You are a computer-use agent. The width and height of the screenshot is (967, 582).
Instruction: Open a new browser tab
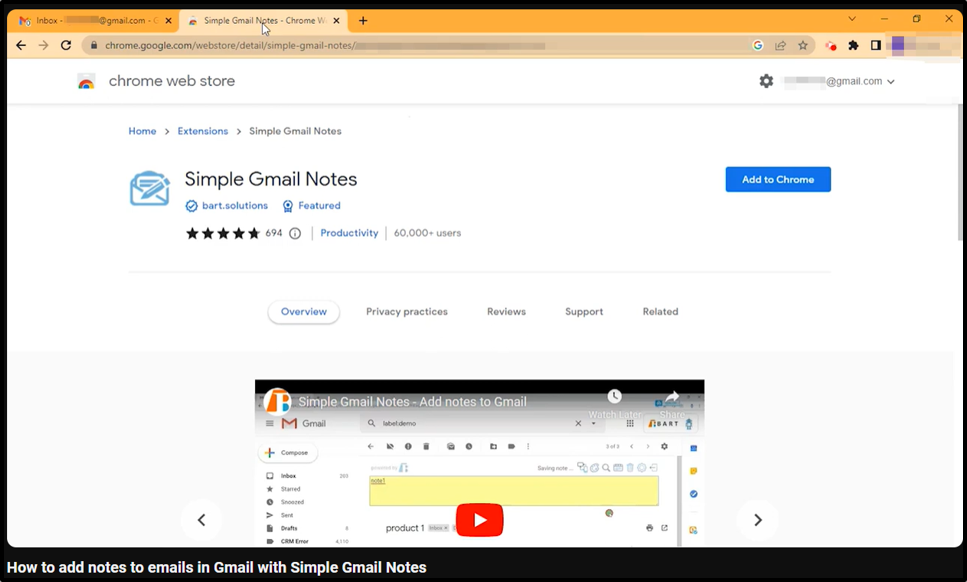point(363,20)
